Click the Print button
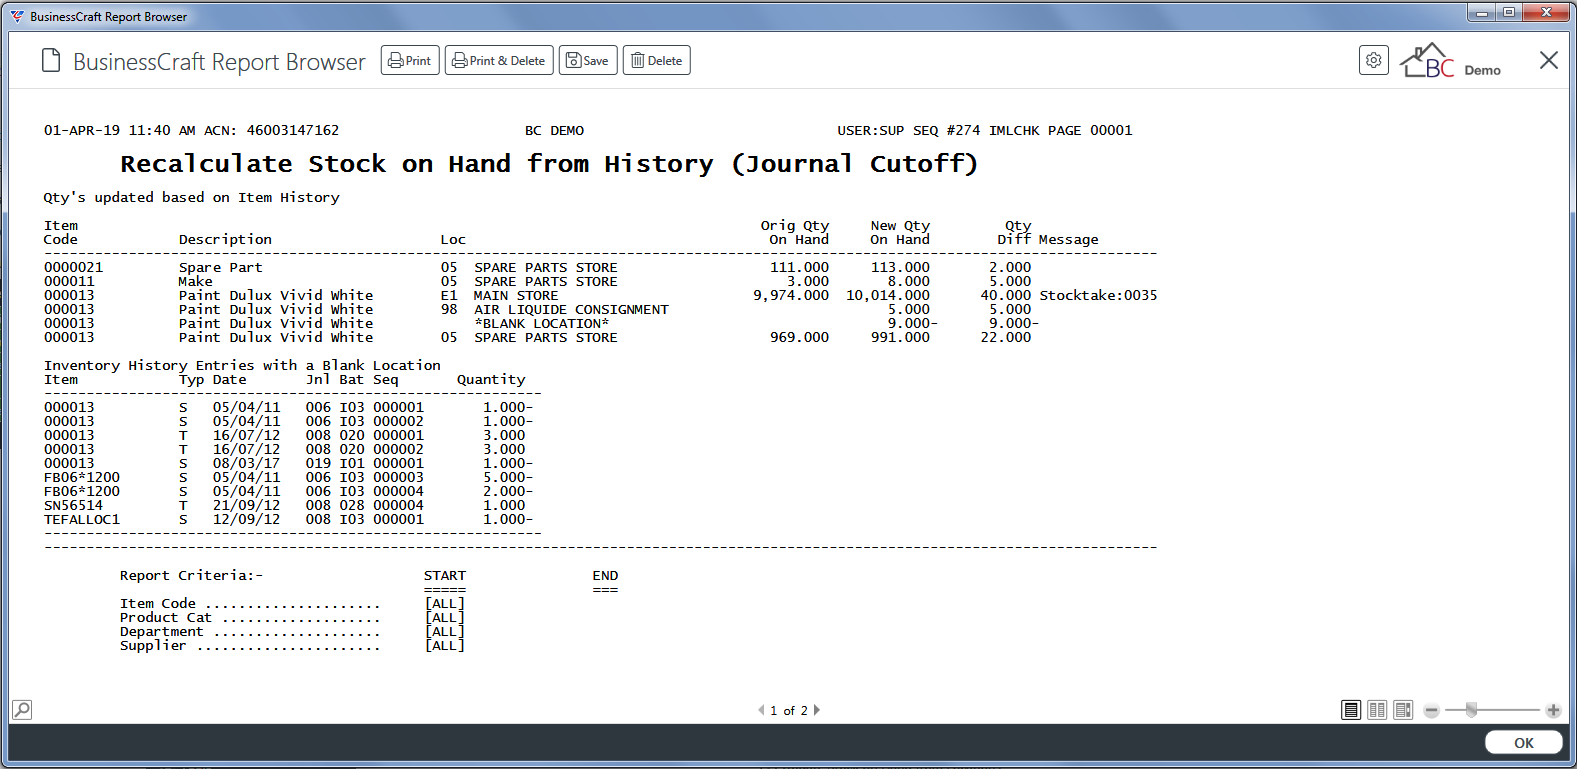 pyautogui.click(x=410, y=60)
